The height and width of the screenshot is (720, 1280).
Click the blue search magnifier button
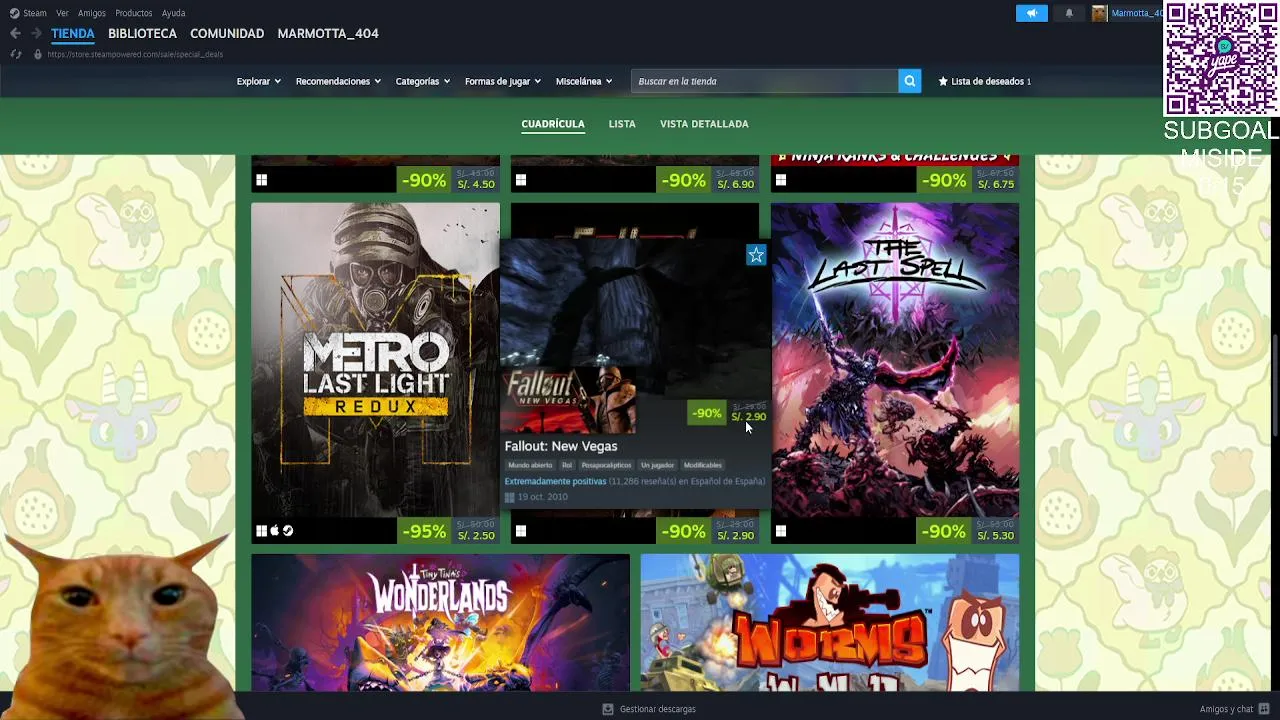(909, 81)
